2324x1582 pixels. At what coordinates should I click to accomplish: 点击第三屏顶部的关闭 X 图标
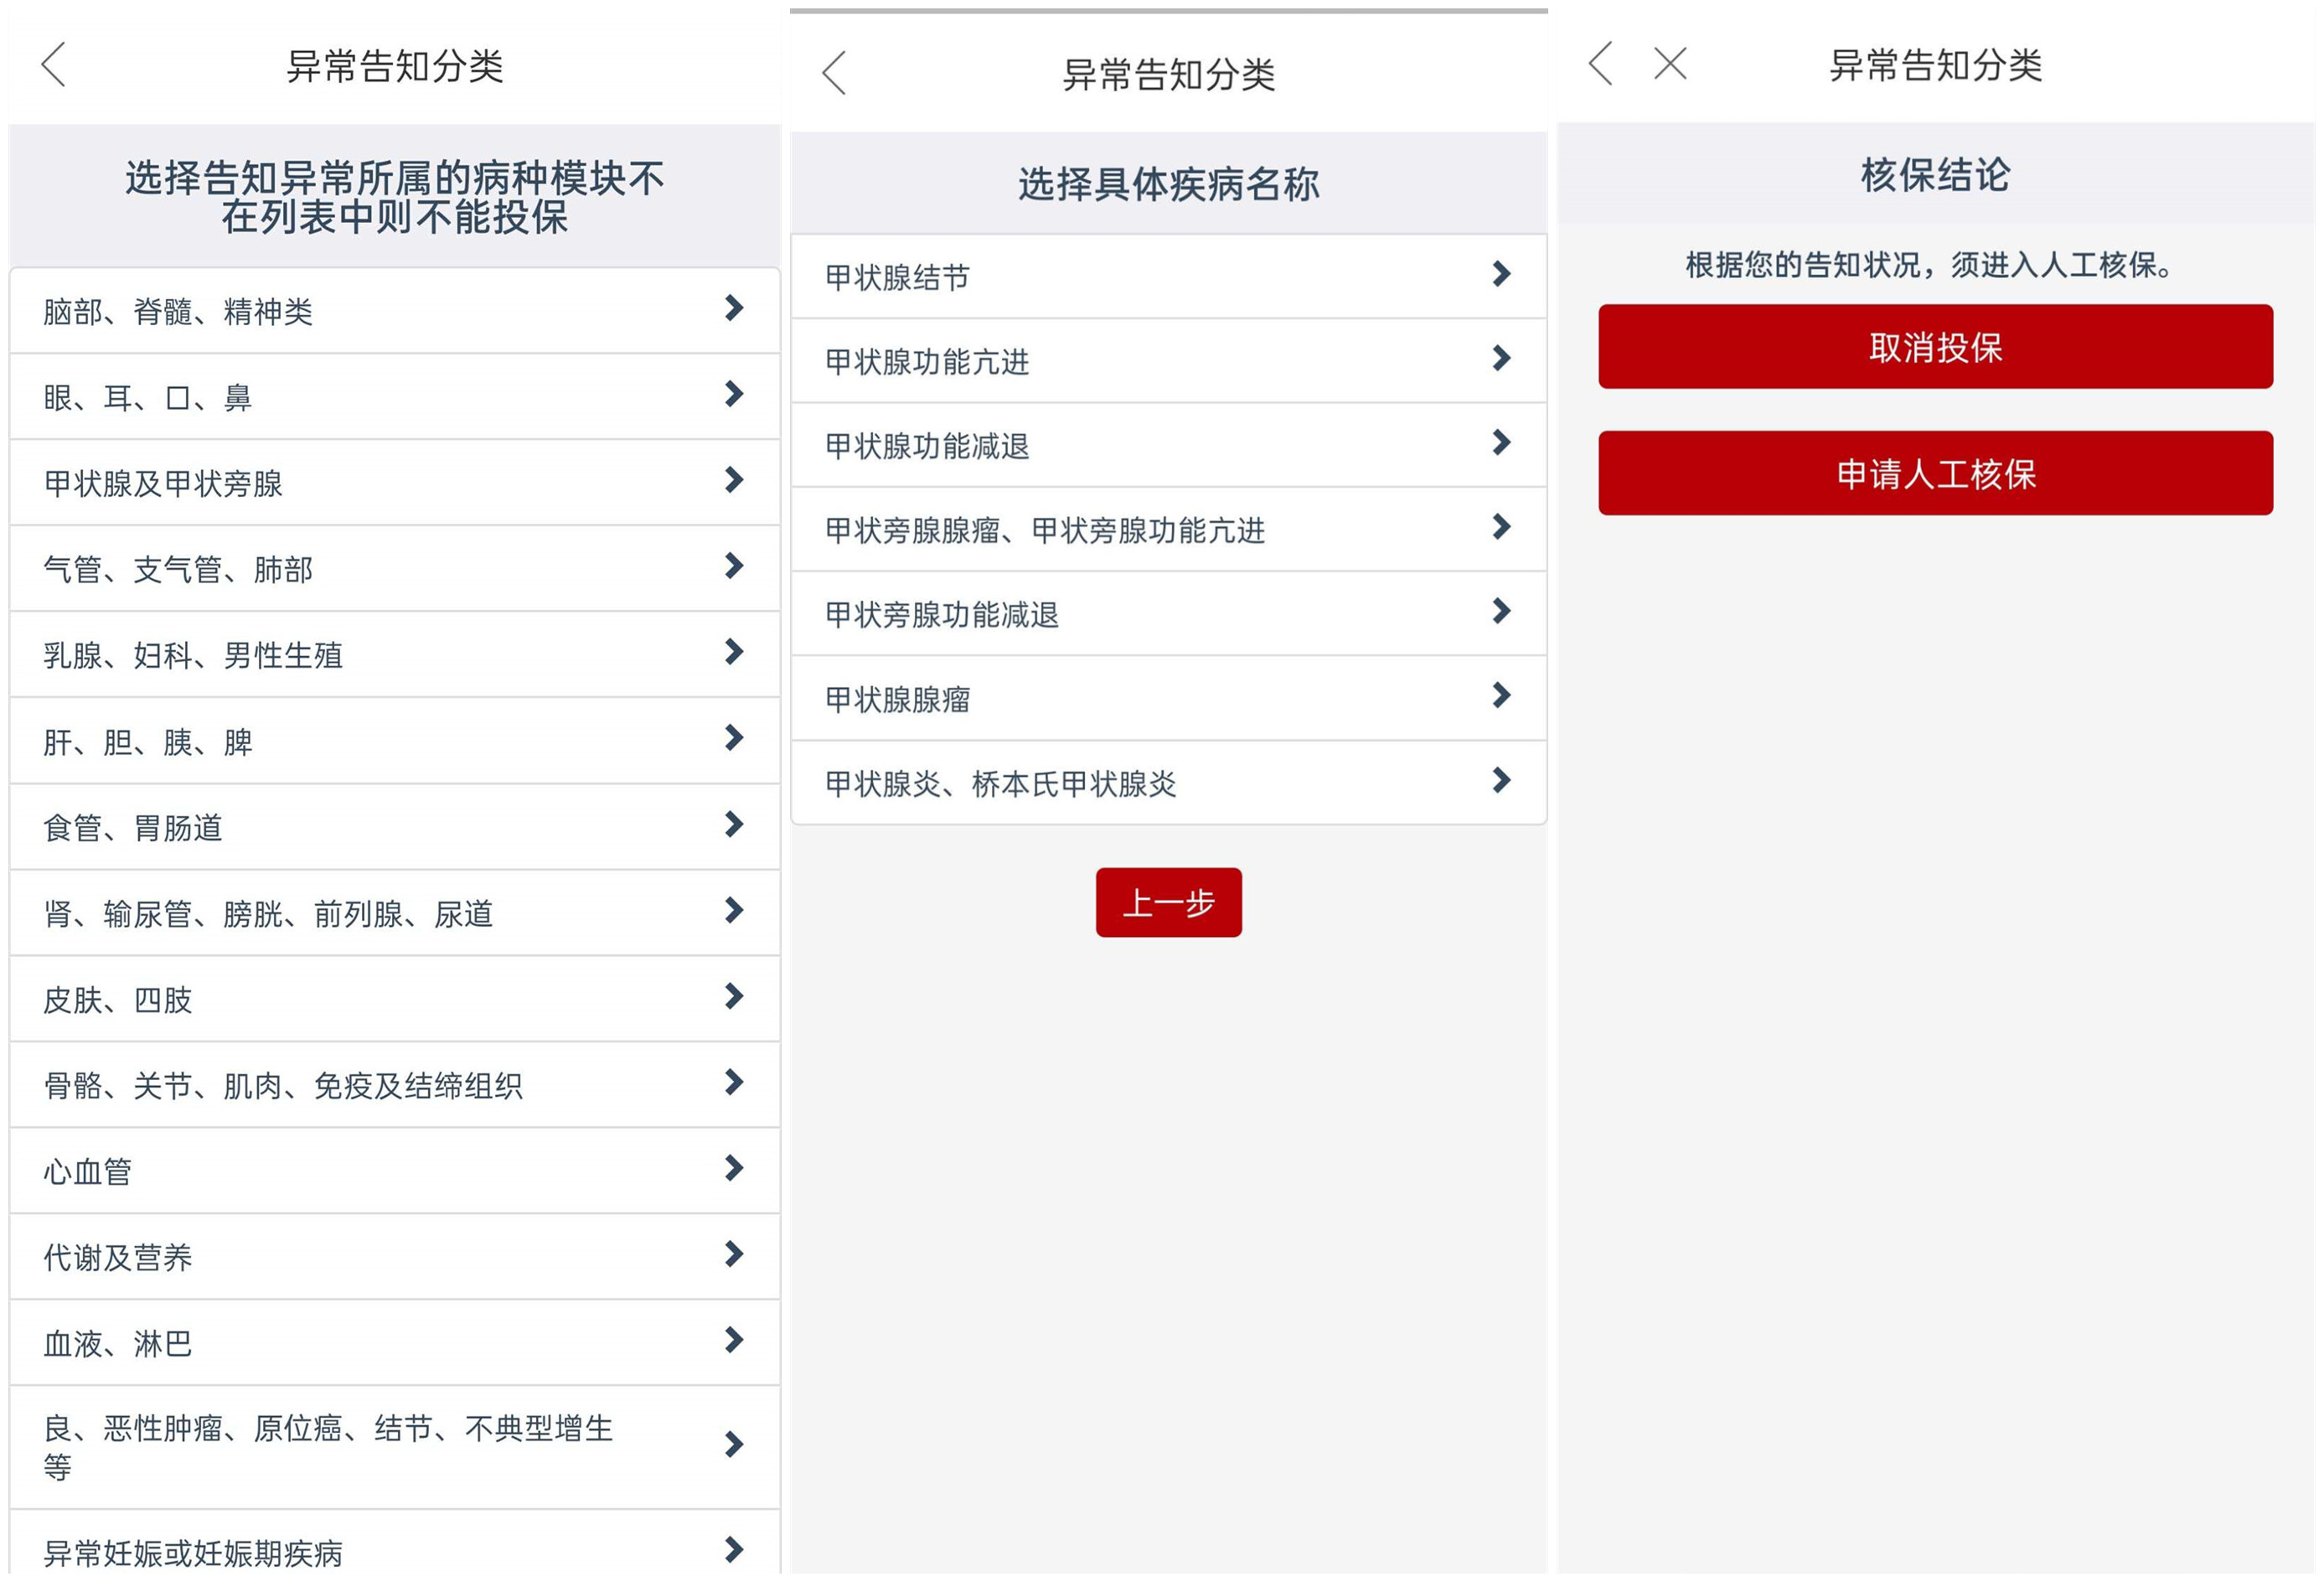(x=1668, y=62)
